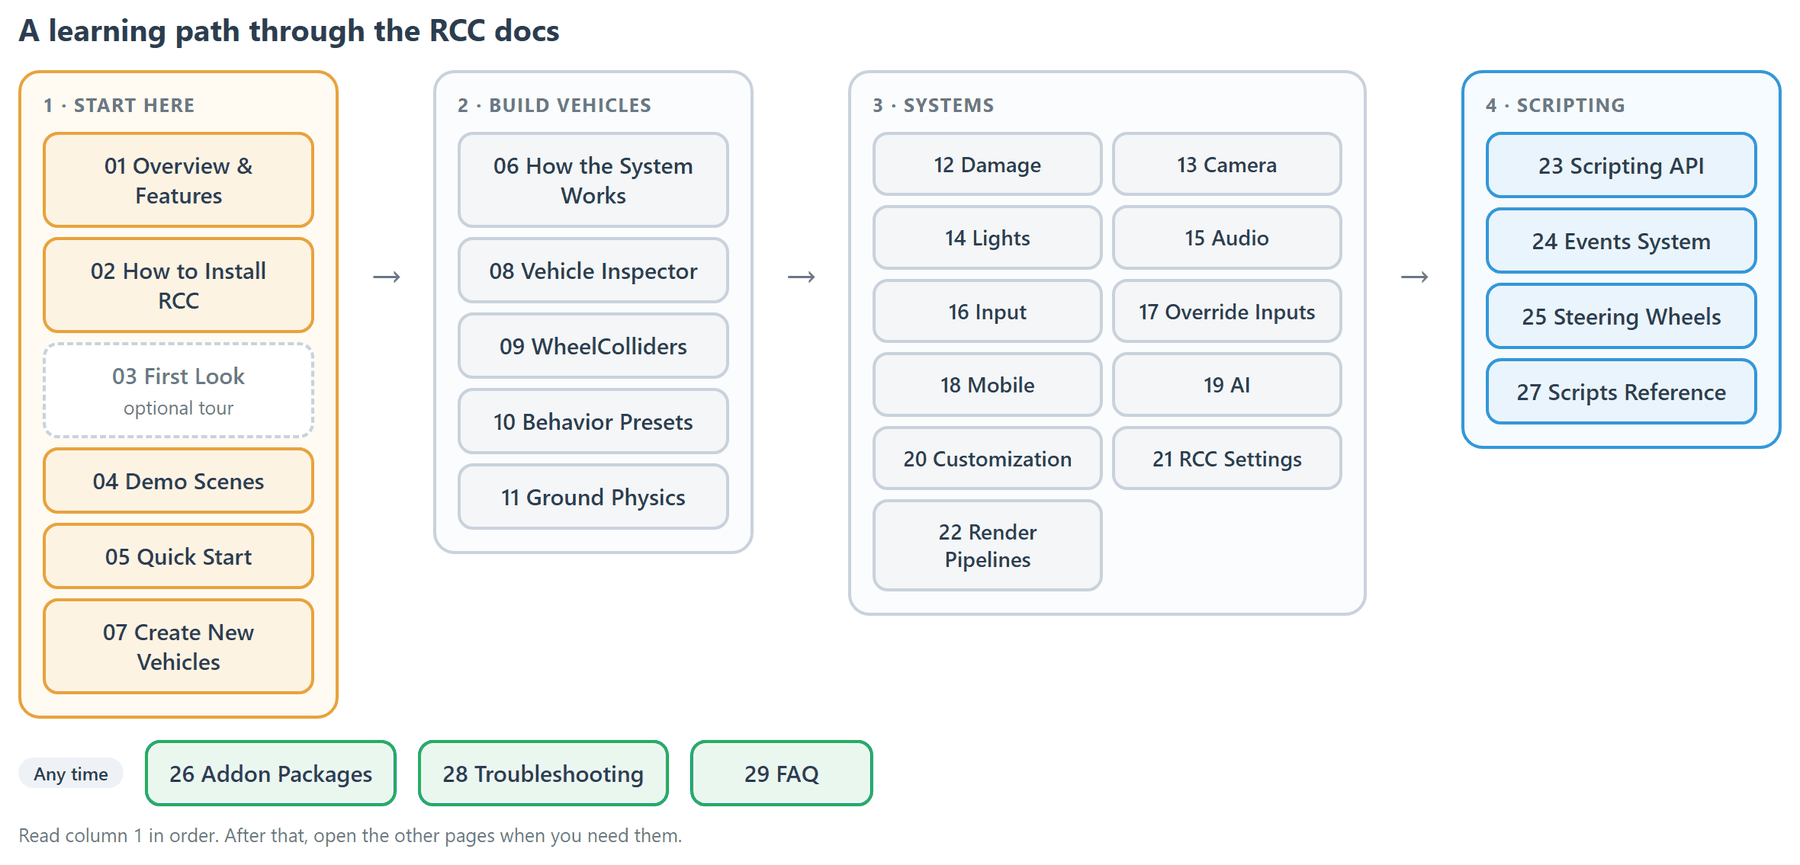This screenshot has width=1800, height=865.
Task: Open the 12 Damage page
Action: coord(988,164)
